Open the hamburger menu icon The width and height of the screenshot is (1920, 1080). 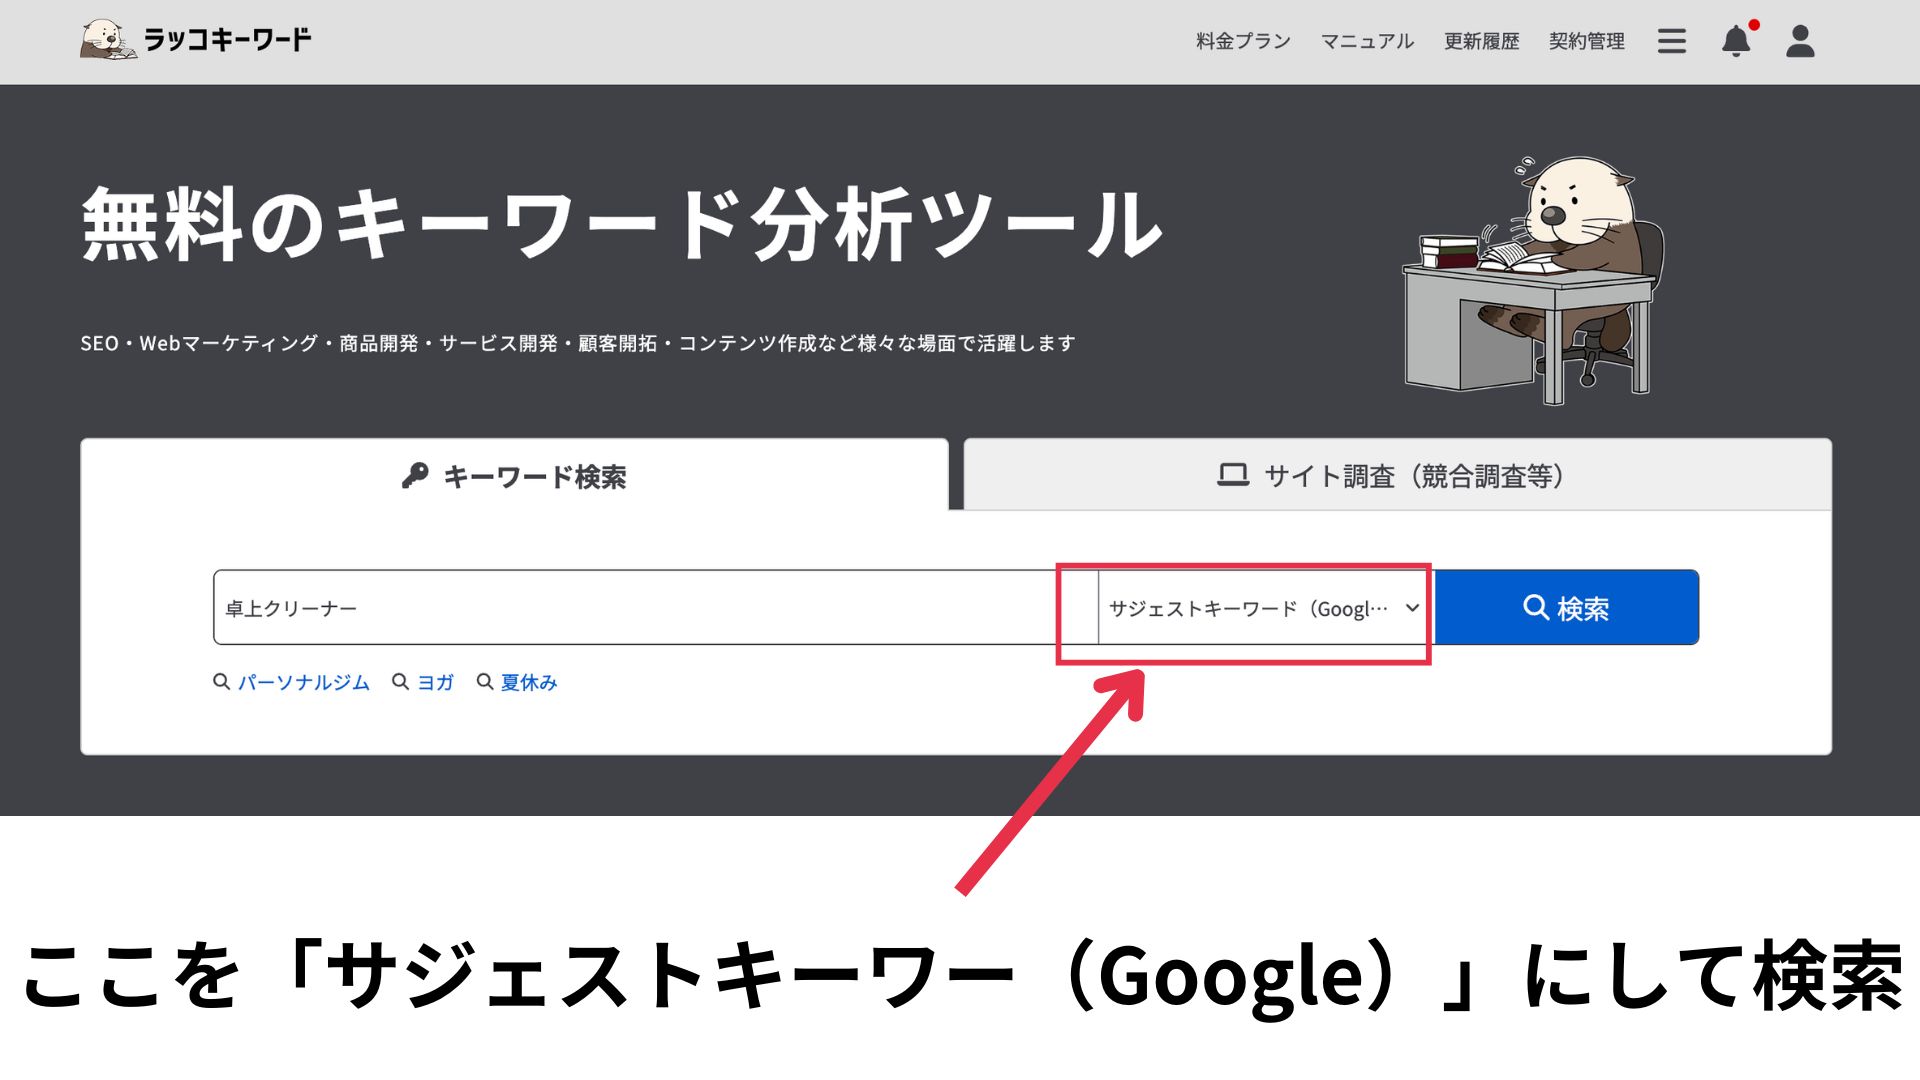click(1671, 41)
